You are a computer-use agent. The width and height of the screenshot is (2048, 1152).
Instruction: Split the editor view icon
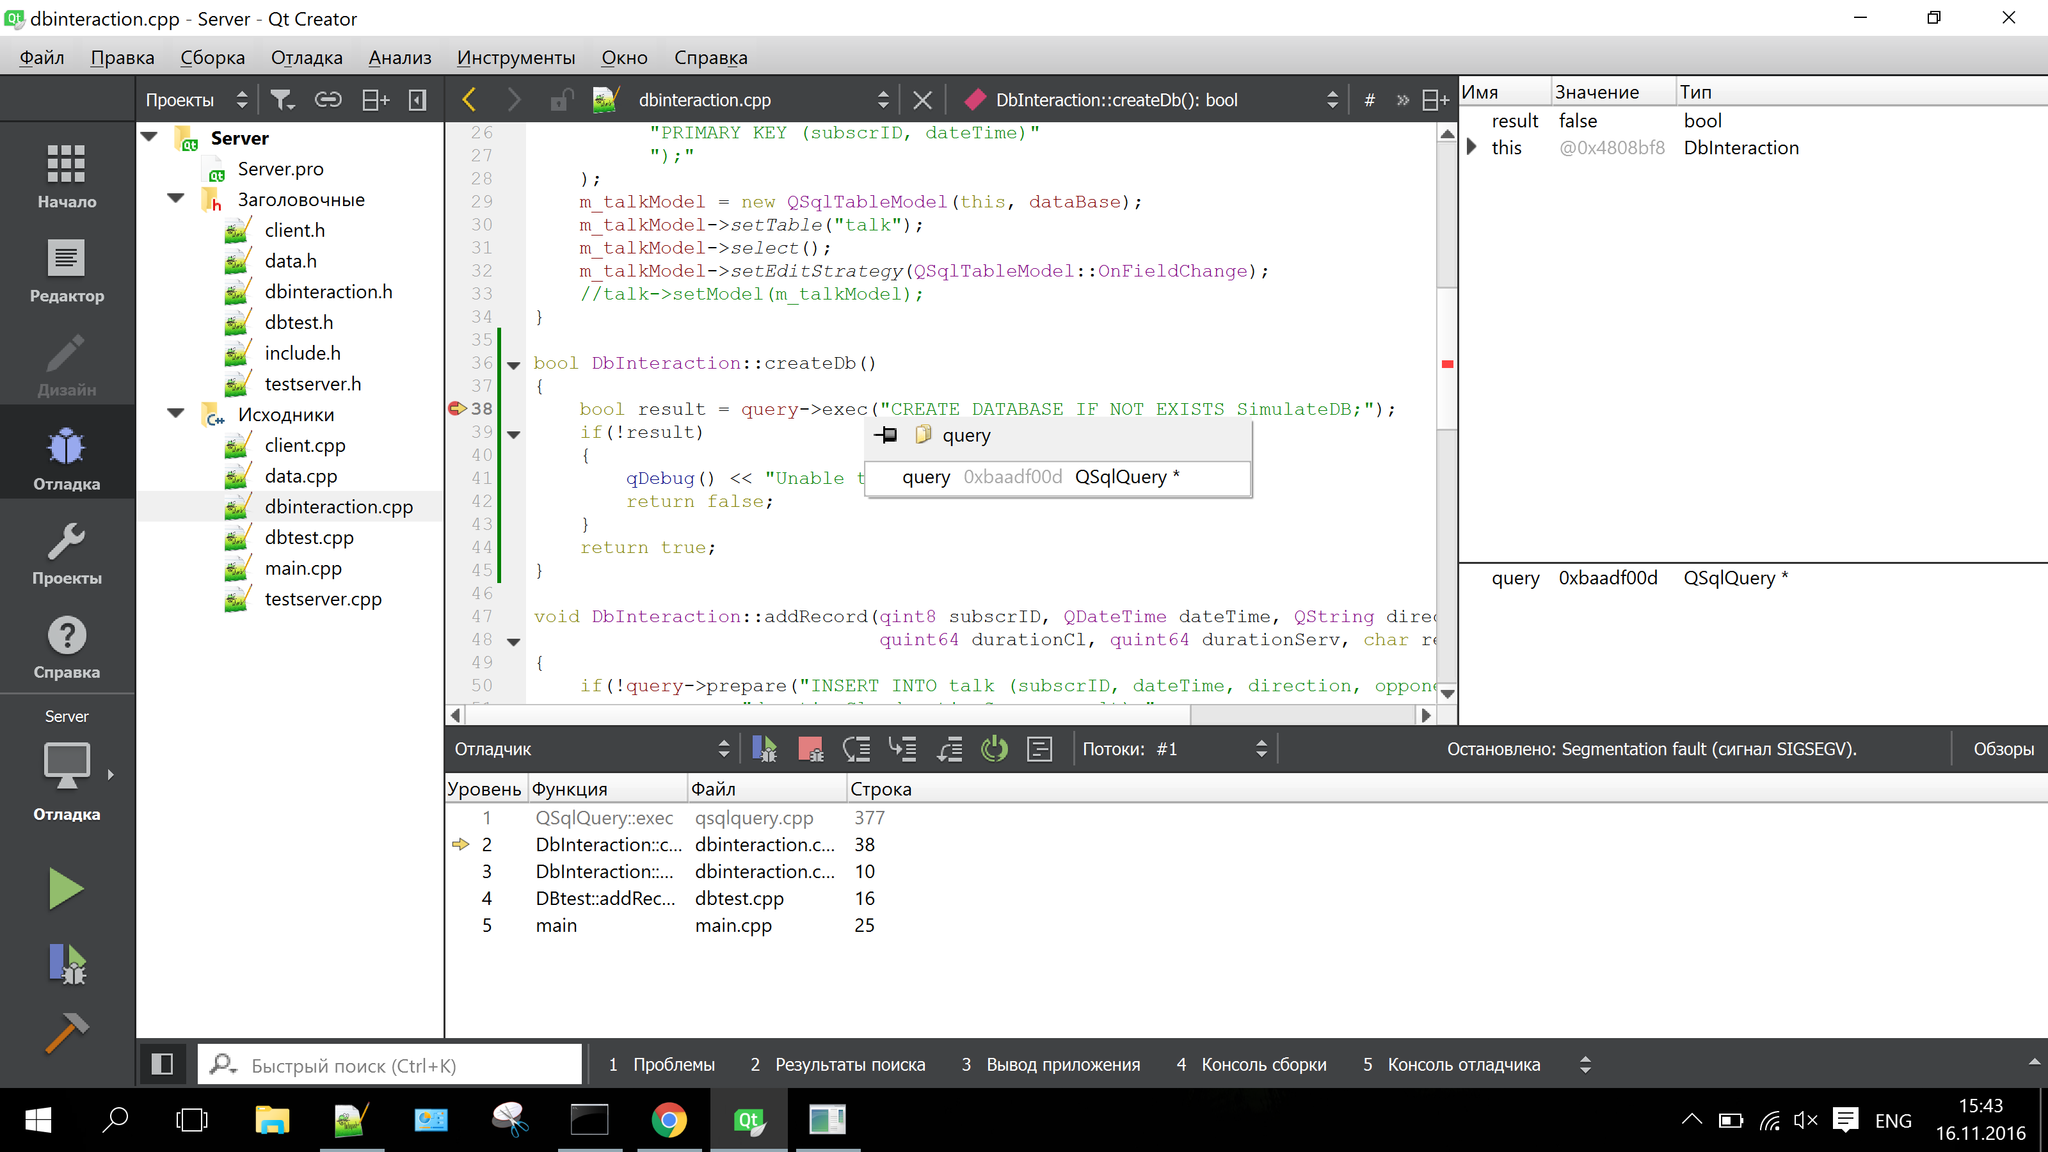[x=1435, y=100]
